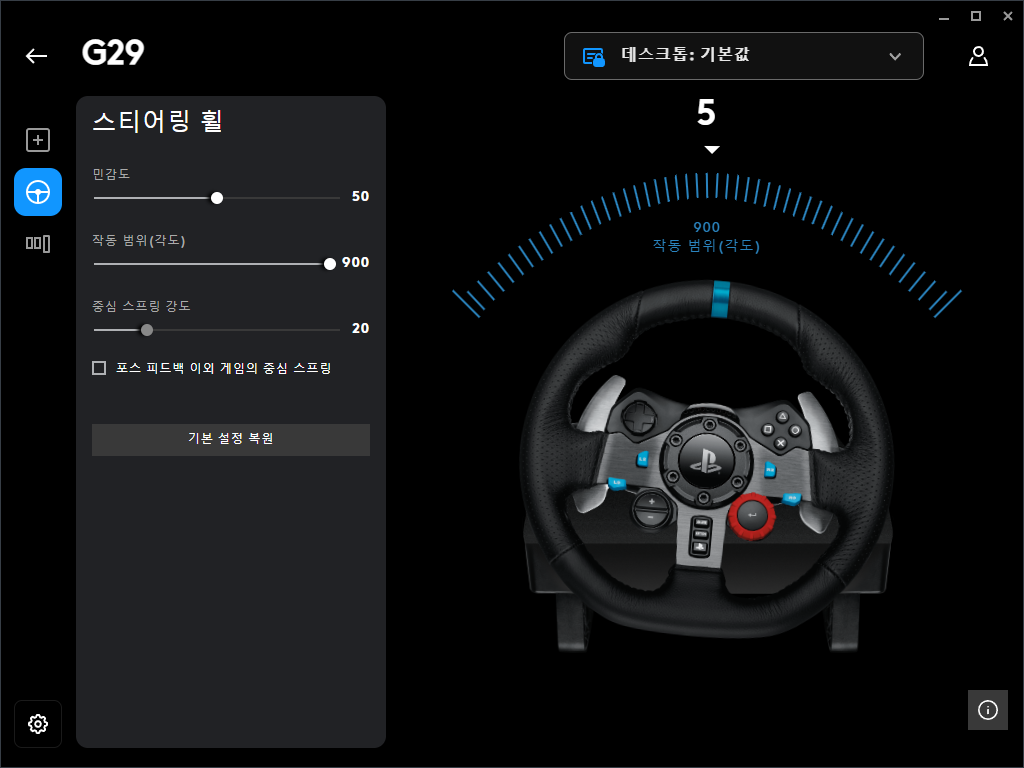The width and height of the screenshot is (1024, 768).
Task: Enable 포스 피드백 이외 게임의 중심 스프링 checkbox
Action: point(99,368)
